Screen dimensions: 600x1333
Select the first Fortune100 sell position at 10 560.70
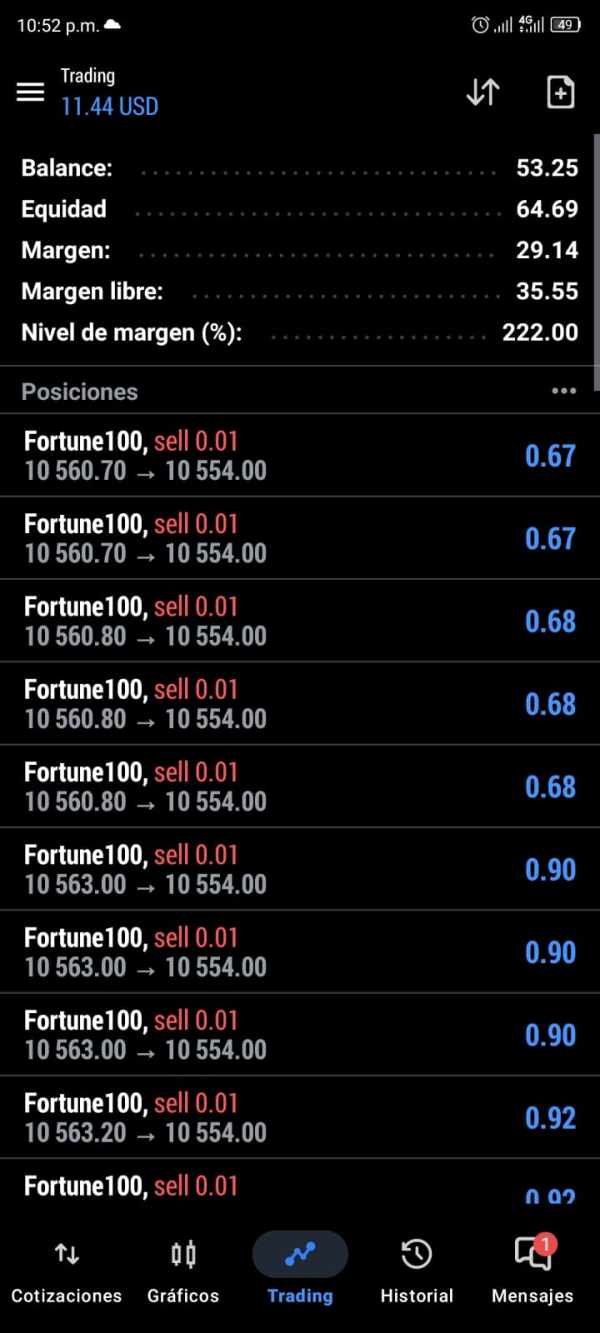point(300,456)
